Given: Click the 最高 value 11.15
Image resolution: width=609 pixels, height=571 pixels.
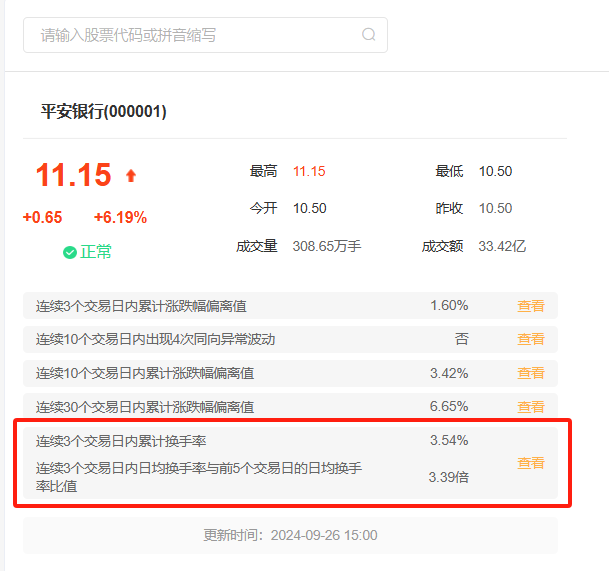Looking at the screenshot, I should pyautogui.click(x=309, y=171).
